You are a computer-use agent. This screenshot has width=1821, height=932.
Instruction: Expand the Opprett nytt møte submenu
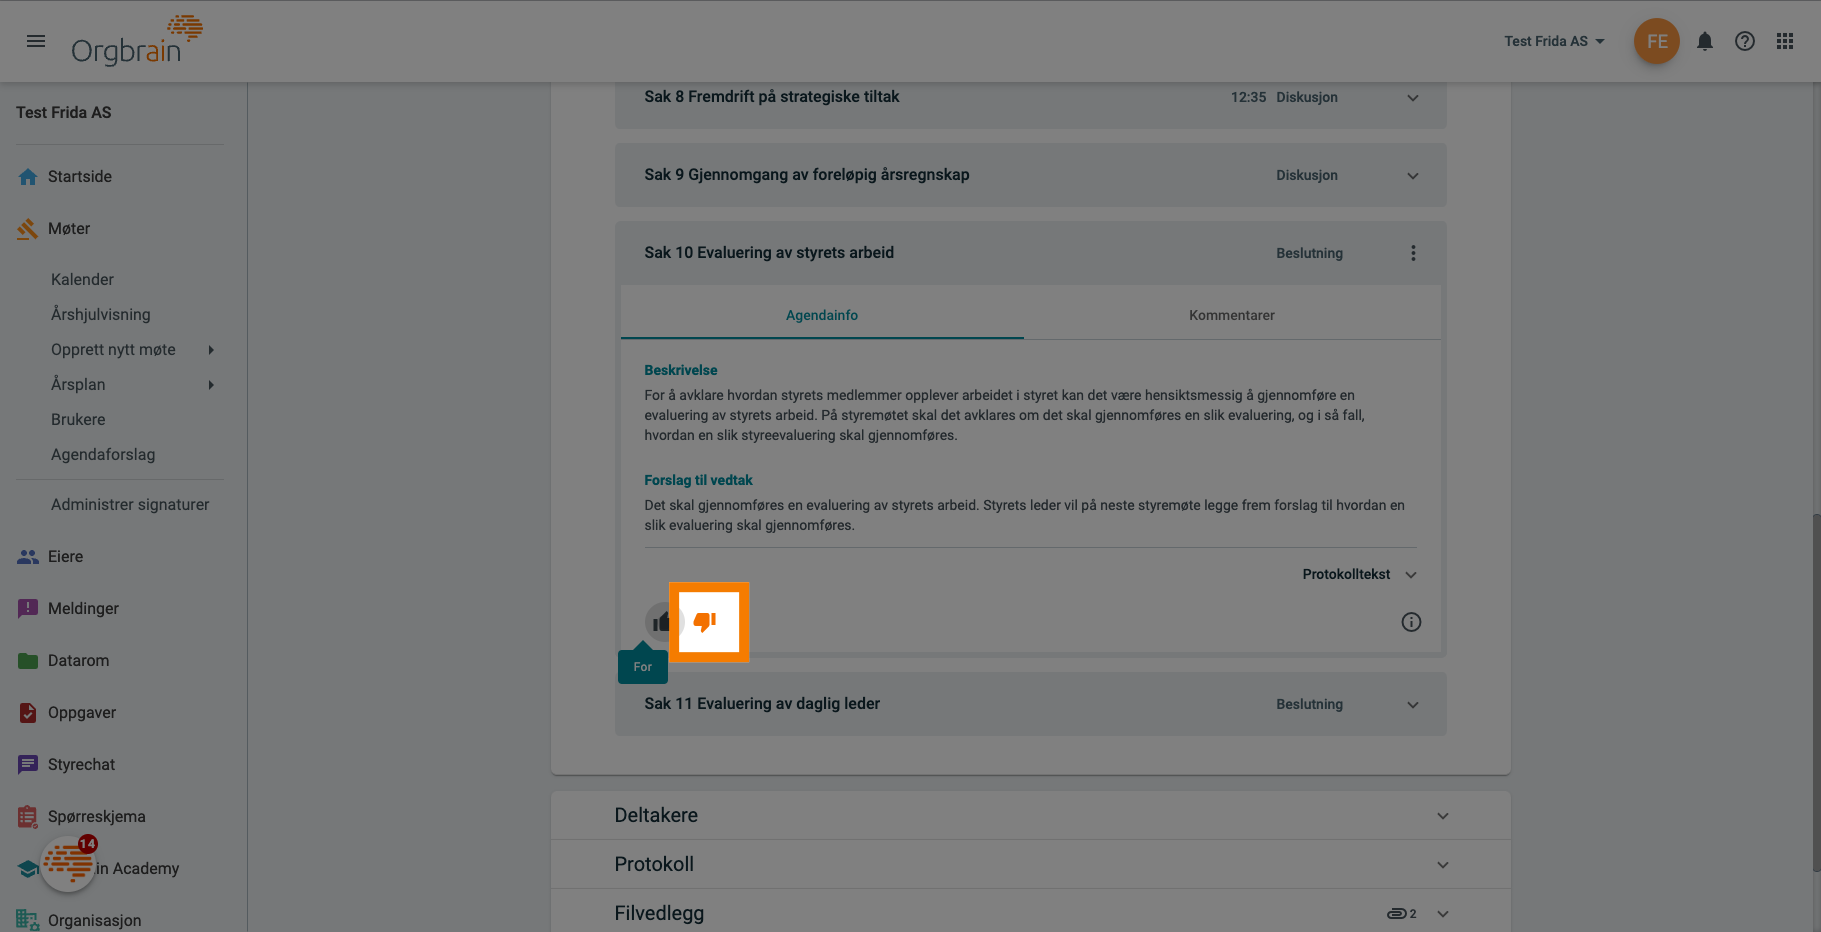[x=211, y=350]
